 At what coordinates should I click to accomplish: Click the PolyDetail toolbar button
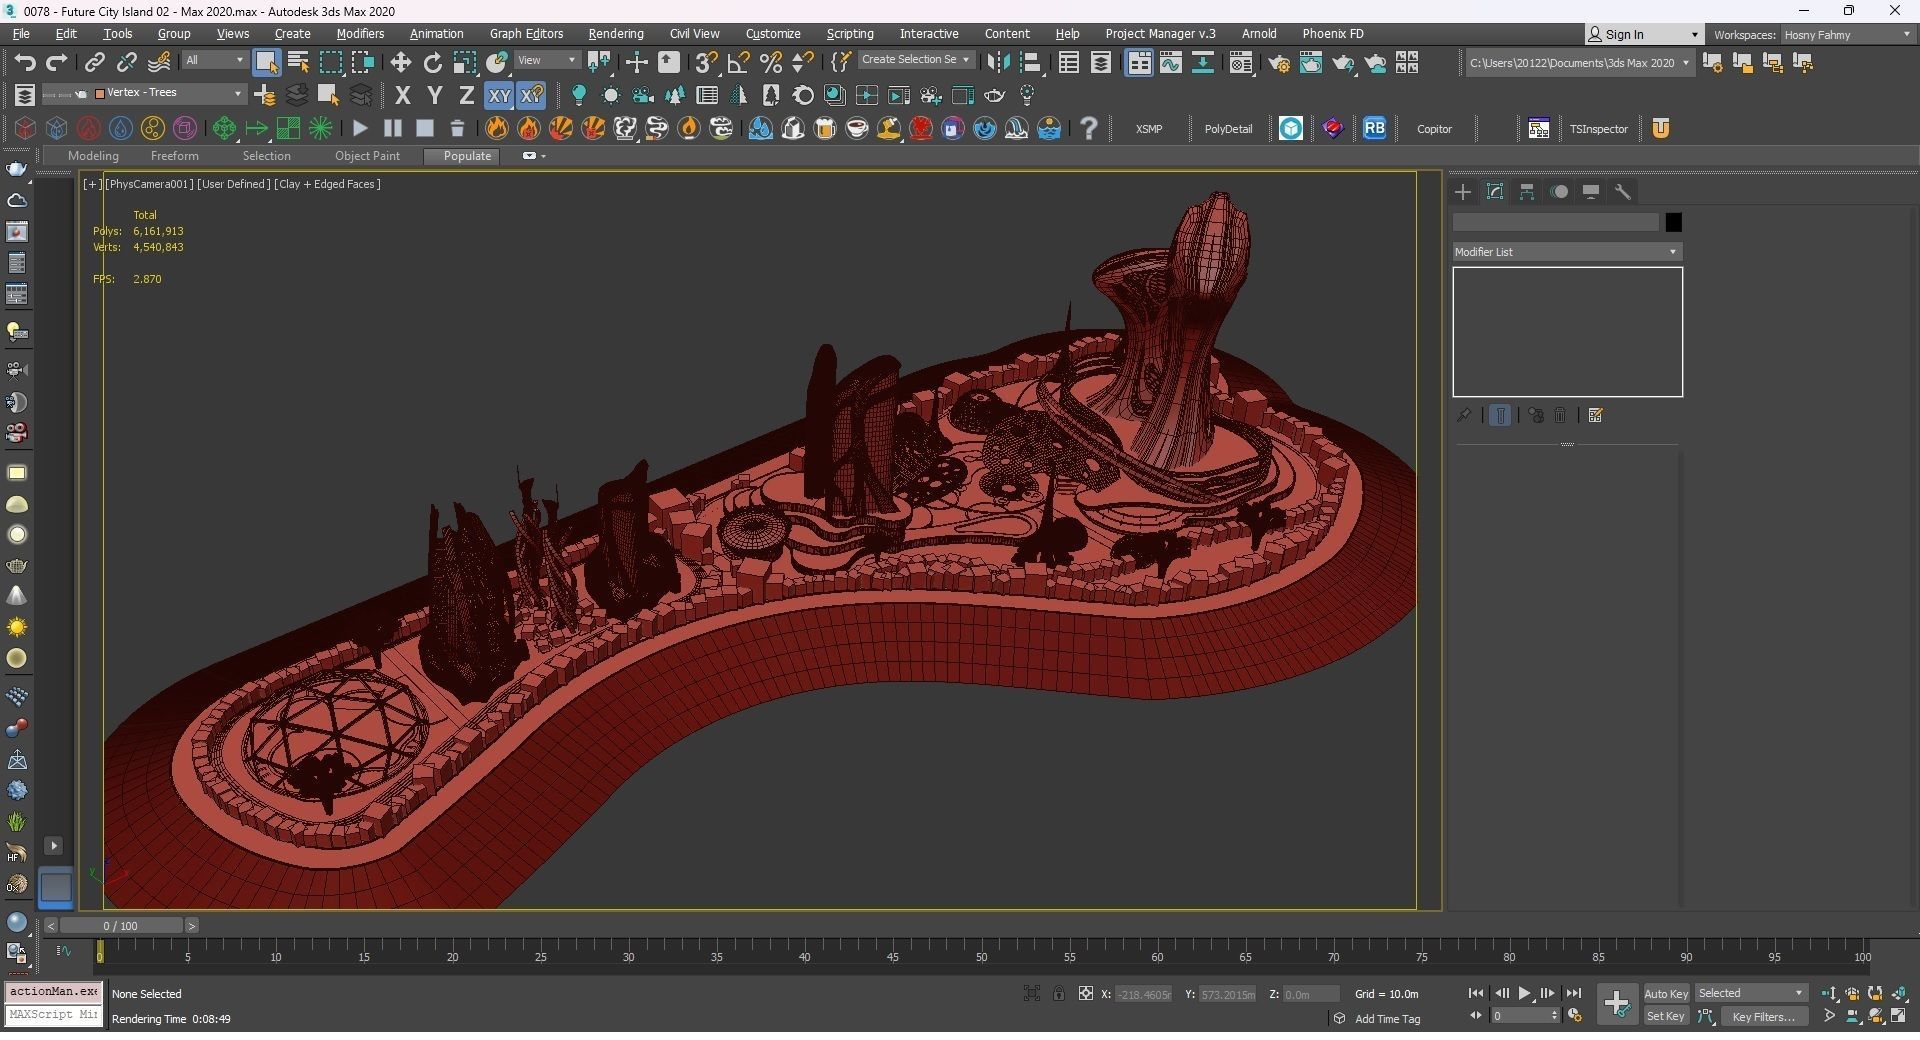tap(1228, 129)
